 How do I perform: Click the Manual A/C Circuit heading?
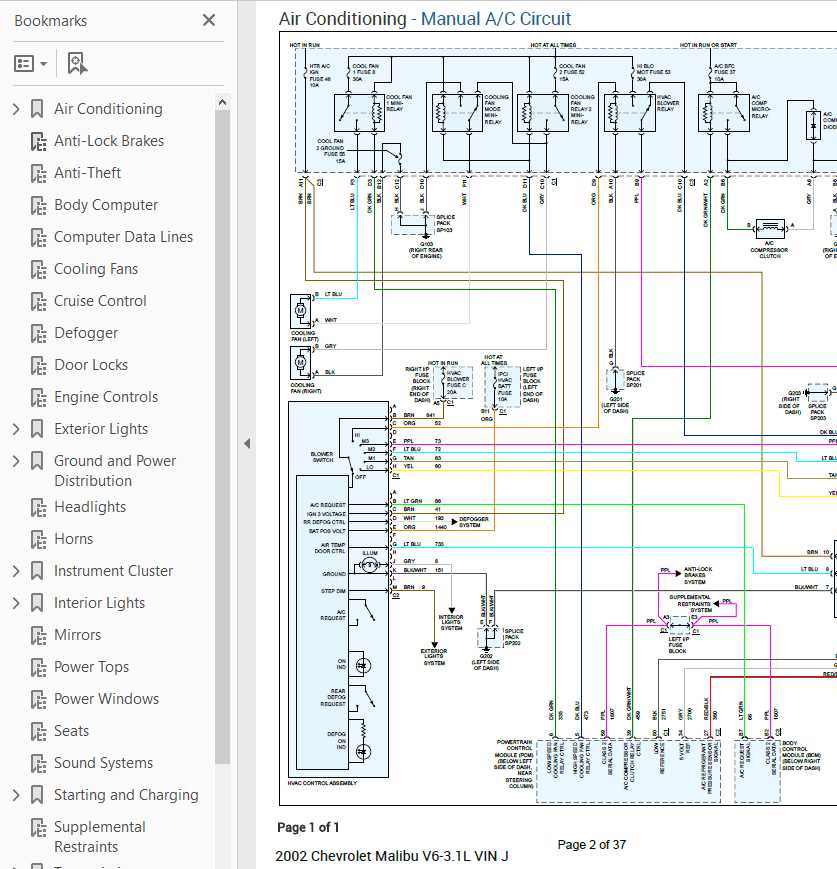[496, 19]
